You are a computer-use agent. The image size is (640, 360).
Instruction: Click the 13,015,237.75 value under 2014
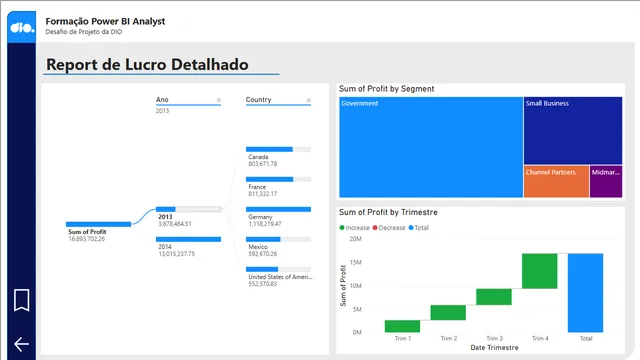coord(177,254)
